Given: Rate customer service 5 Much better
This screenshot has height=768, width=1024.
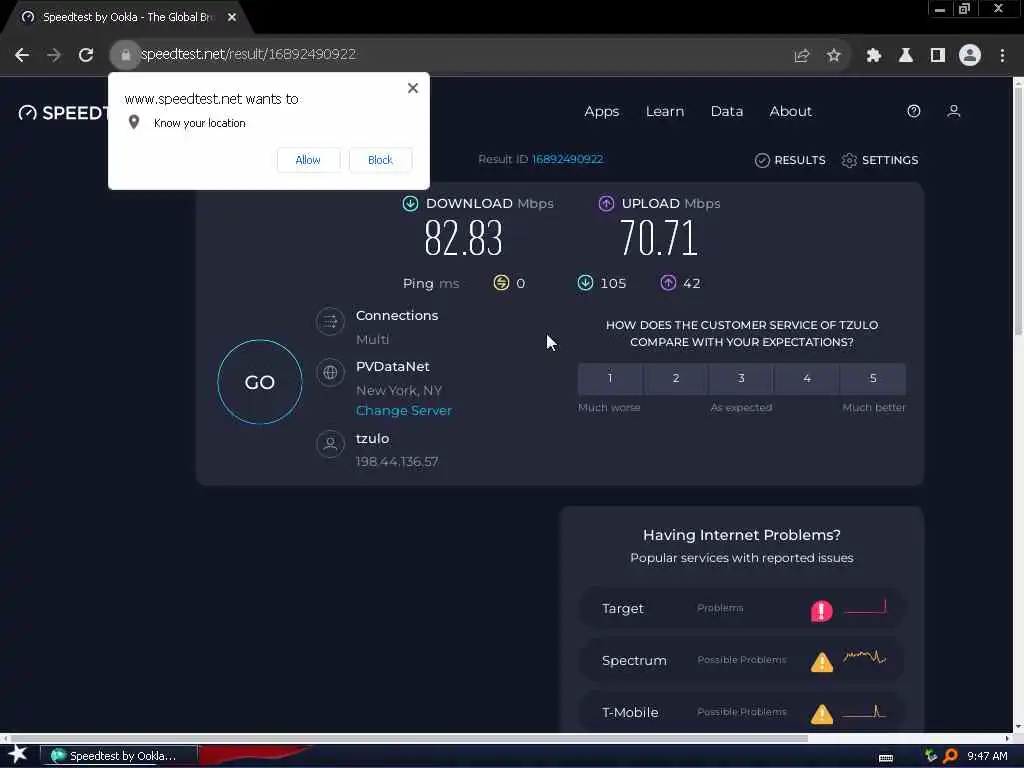Looking at the screenshot, I should coord(873,379).
